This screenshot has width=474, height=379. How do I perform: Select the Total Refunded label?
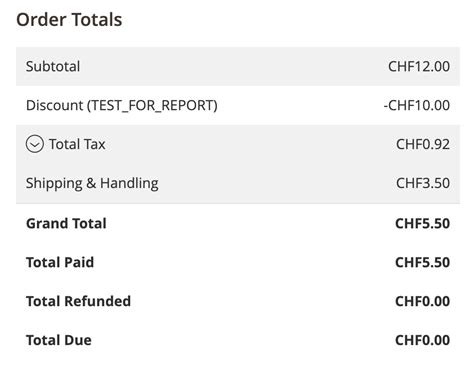pos(78,301)
